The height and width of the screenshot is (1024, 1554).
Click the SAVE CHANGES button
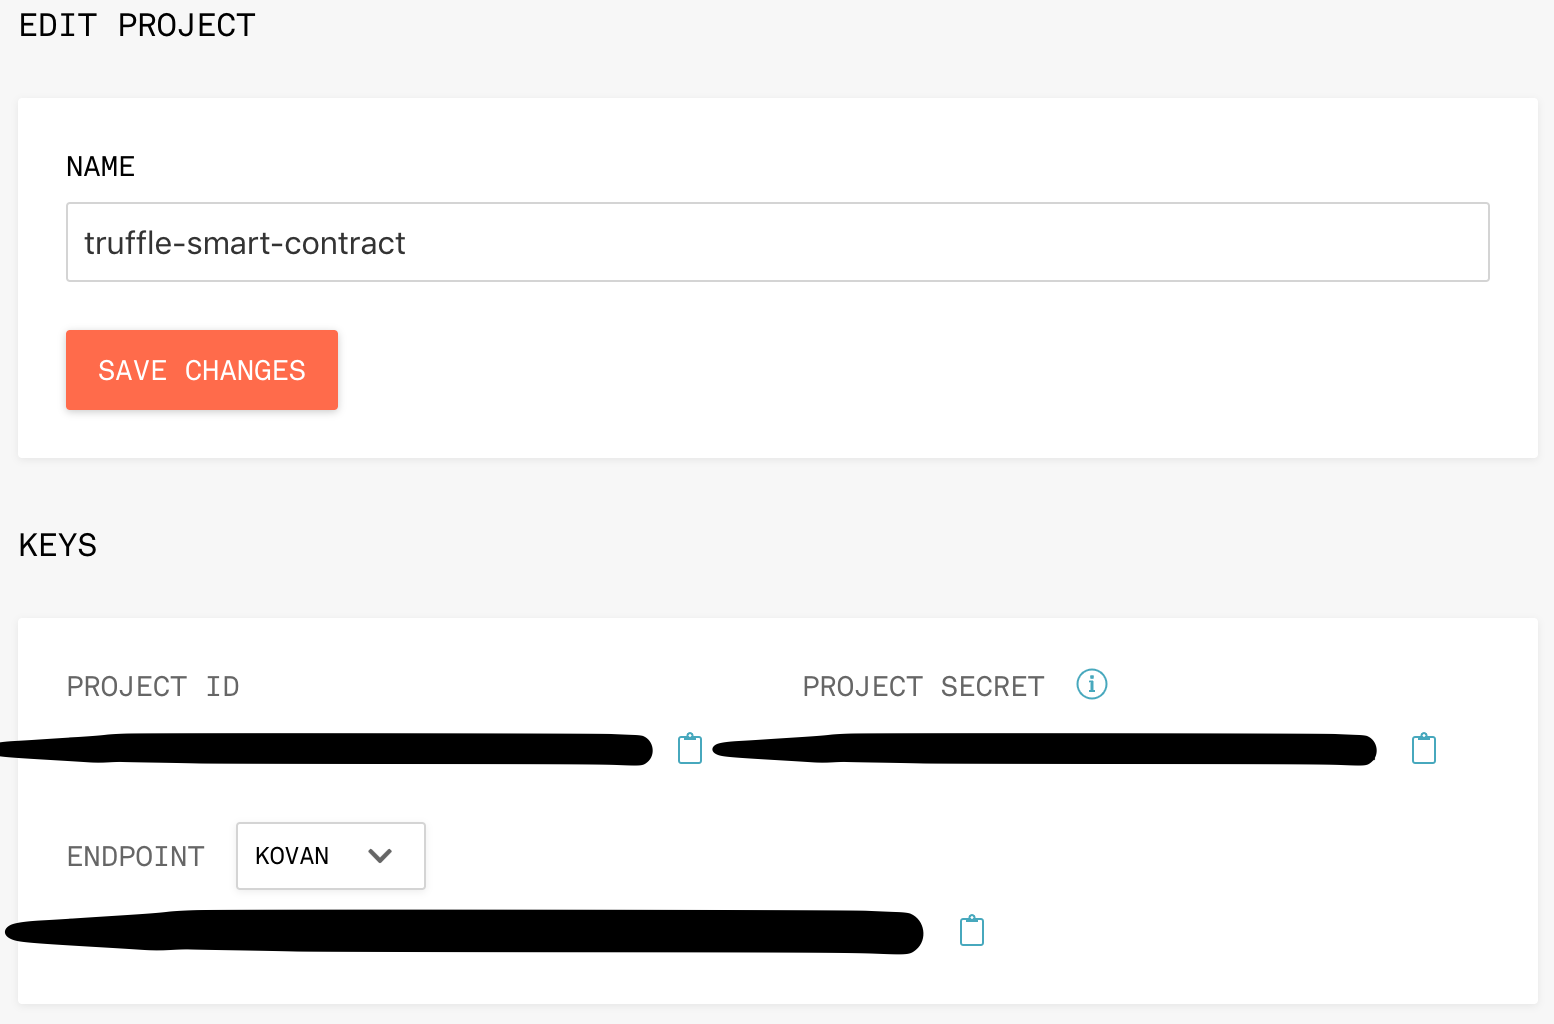(x=202, y=370)
